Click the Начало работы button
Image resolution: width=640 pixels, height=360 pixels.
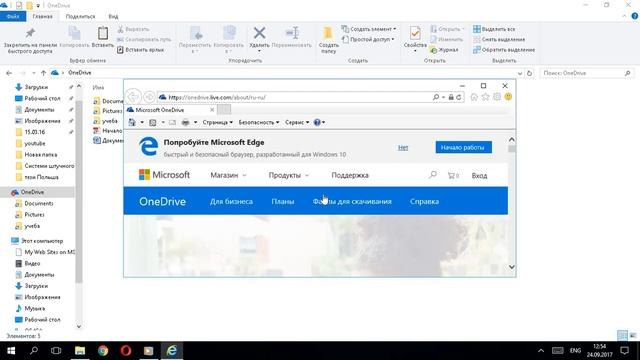click(463, 147)
